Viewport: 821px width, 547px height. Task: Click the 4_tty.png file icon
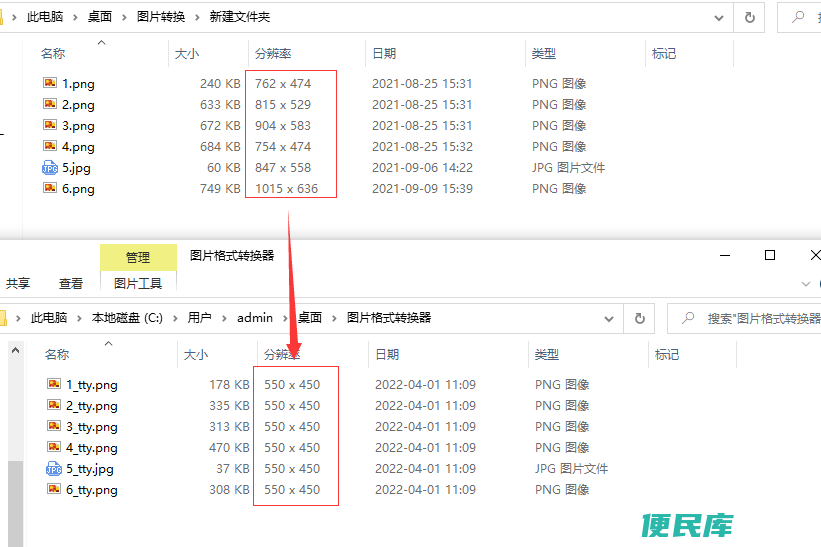pyautogui.click(x=54, y=446)
